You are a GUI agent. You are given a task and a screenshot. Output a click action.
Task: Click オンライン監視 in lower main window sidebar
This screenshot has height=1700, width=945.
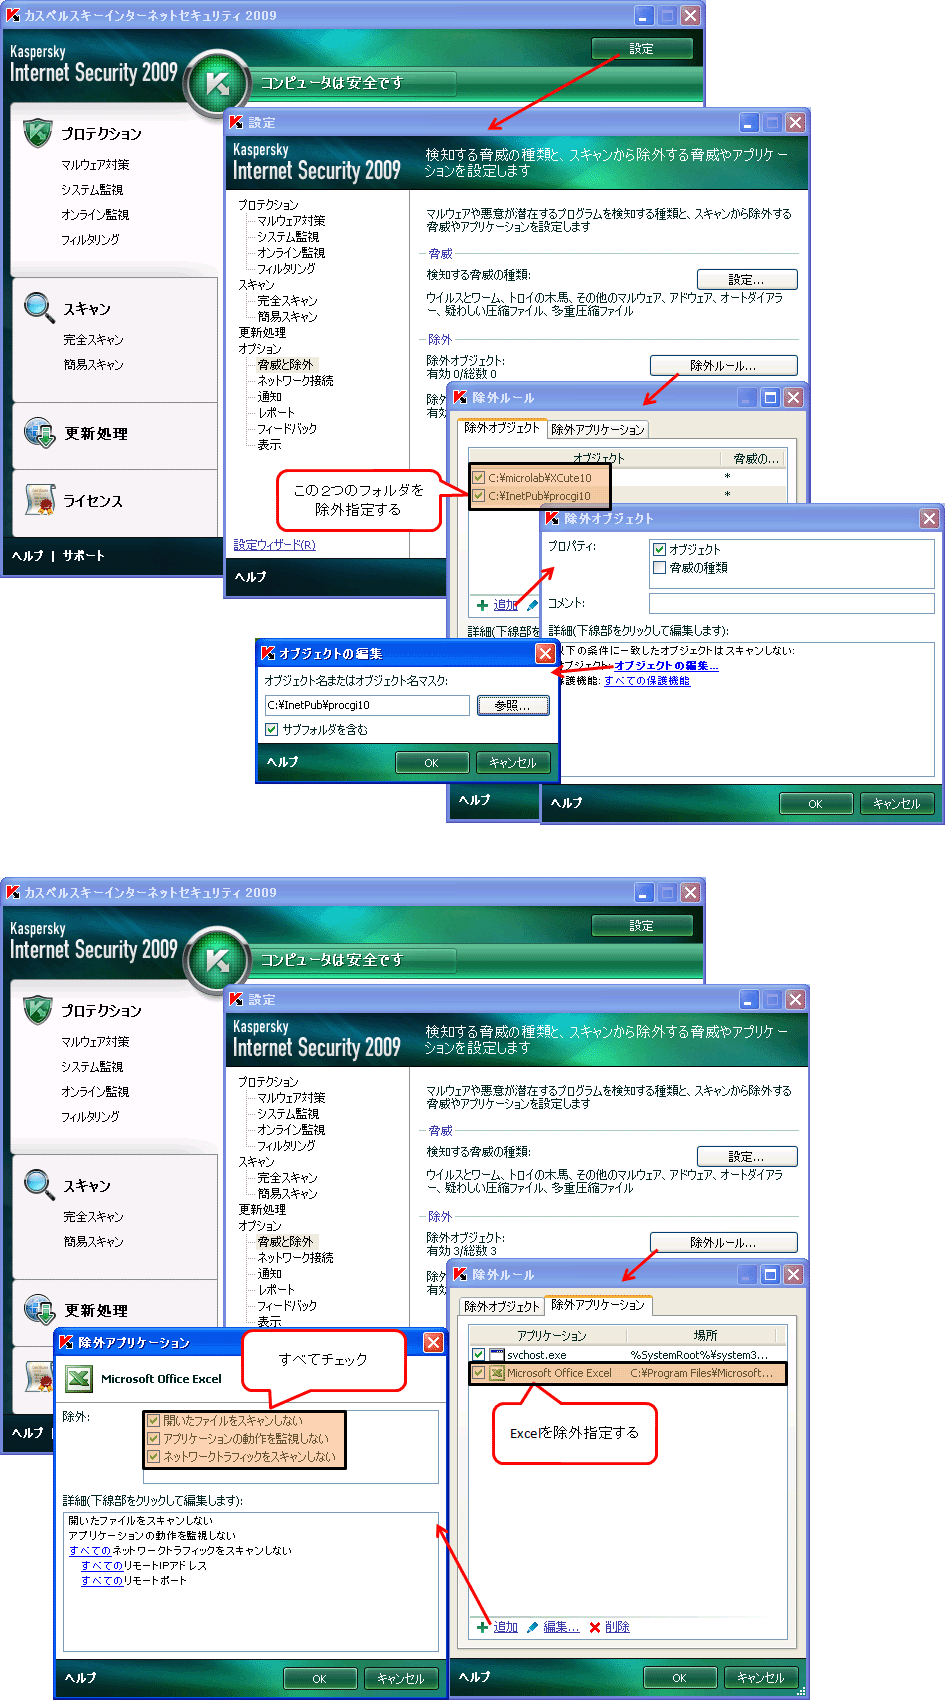(95, 1092)
